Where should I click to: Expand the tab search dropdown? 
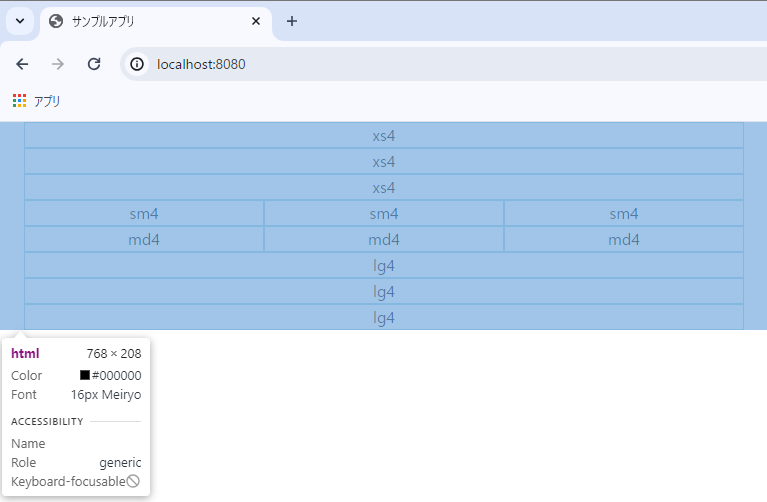[19, 21]
